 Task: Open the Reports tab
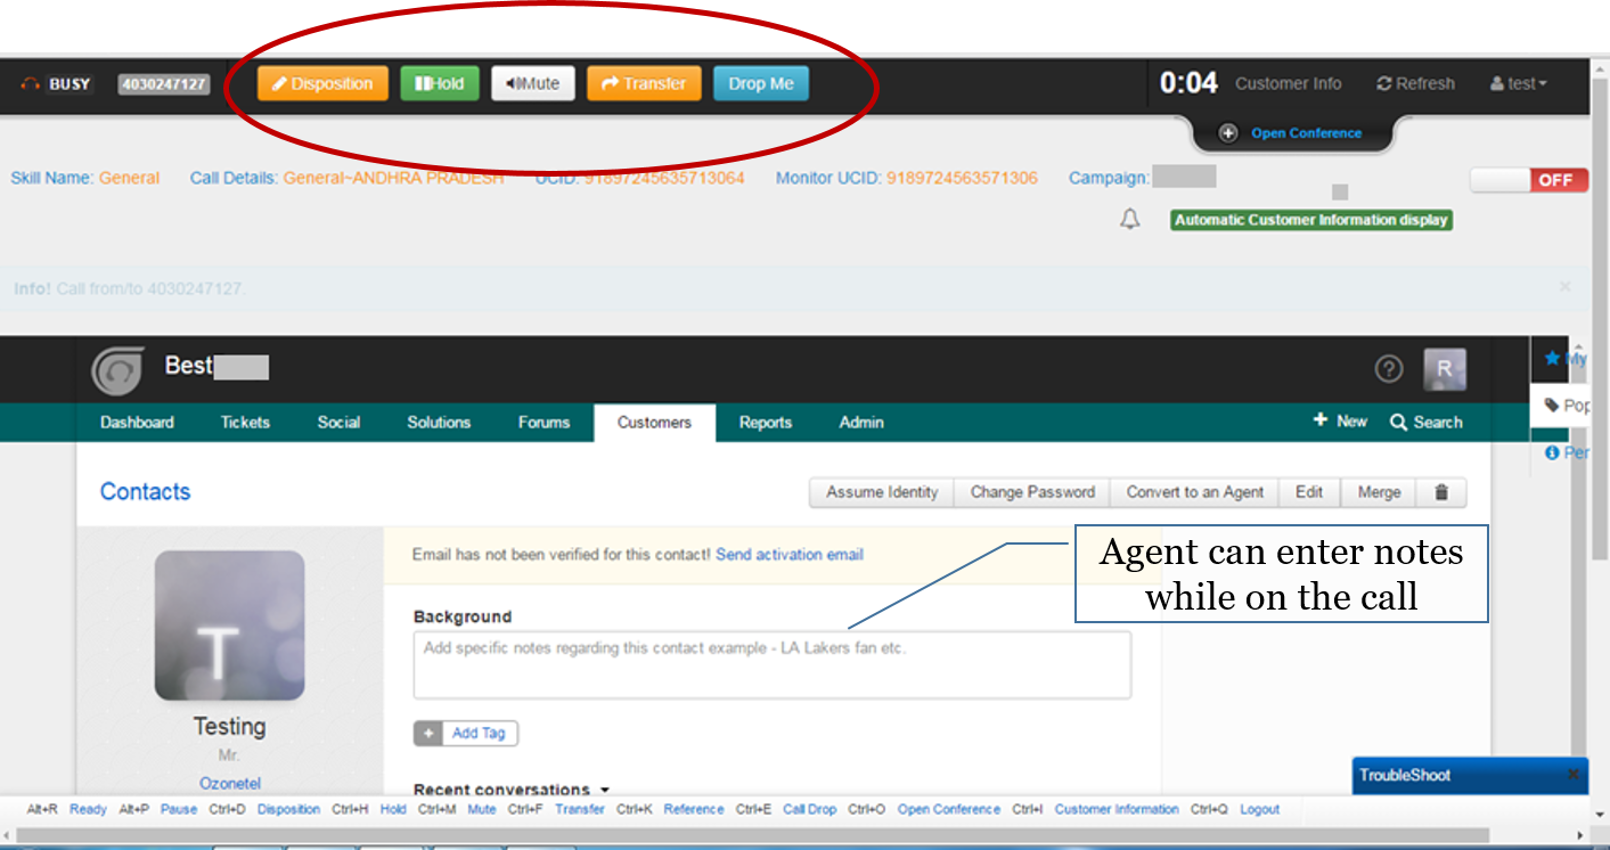tap(765, 422)
